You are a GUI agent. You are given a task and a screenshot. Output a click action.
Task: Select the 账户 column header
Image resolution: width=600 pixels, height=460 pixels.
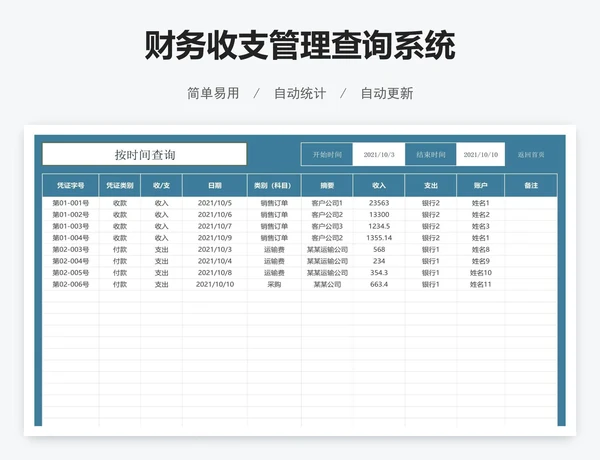click(481, 186)
